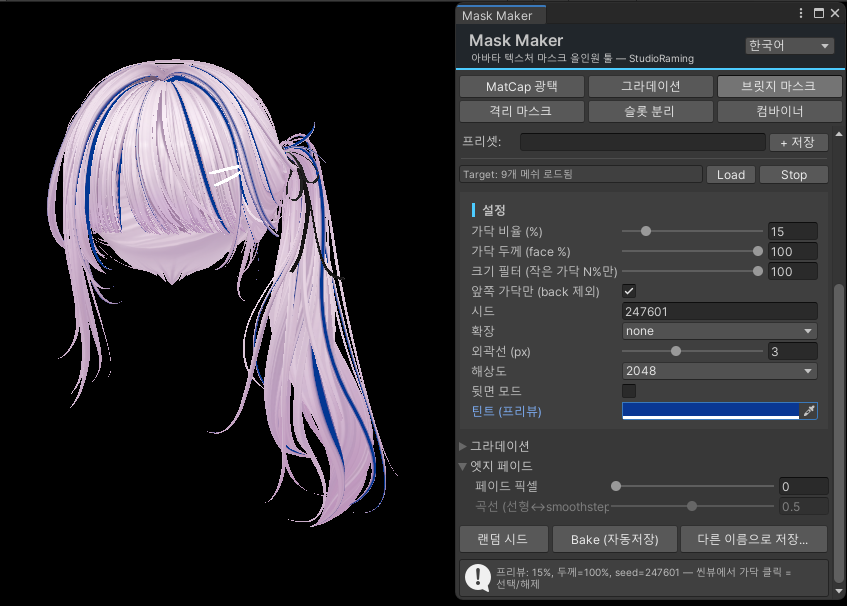Adjust the 곡선 smoothstep slider
Image resolution: width=847 pixels, height=606 pixels.
point(693,506)
